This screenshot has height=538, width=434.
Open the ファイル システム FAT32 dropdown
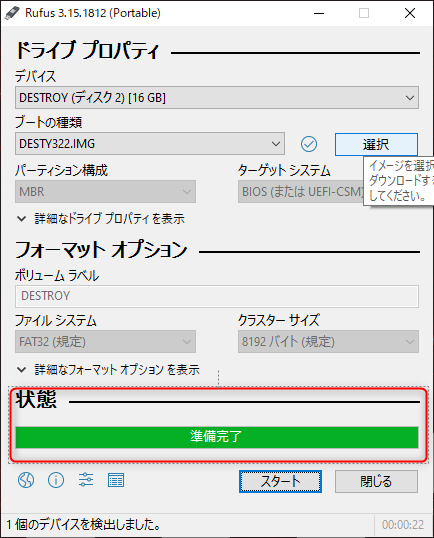coord(105,341)
